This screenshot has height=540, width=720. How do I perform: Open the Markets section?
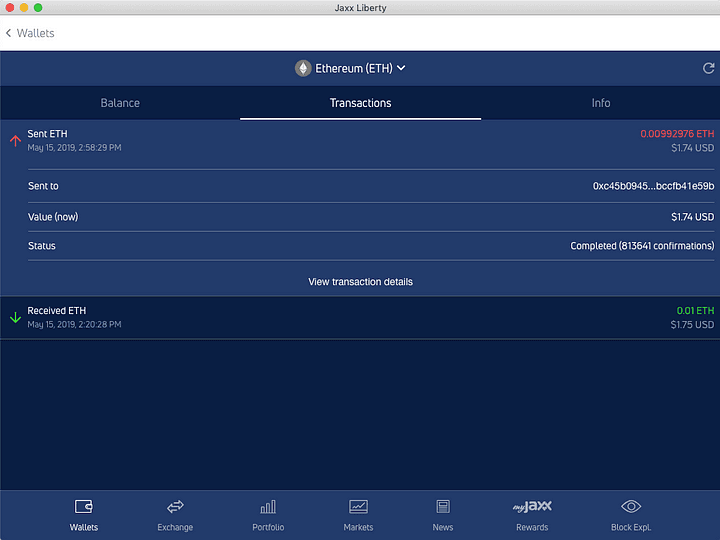point(358,515)
